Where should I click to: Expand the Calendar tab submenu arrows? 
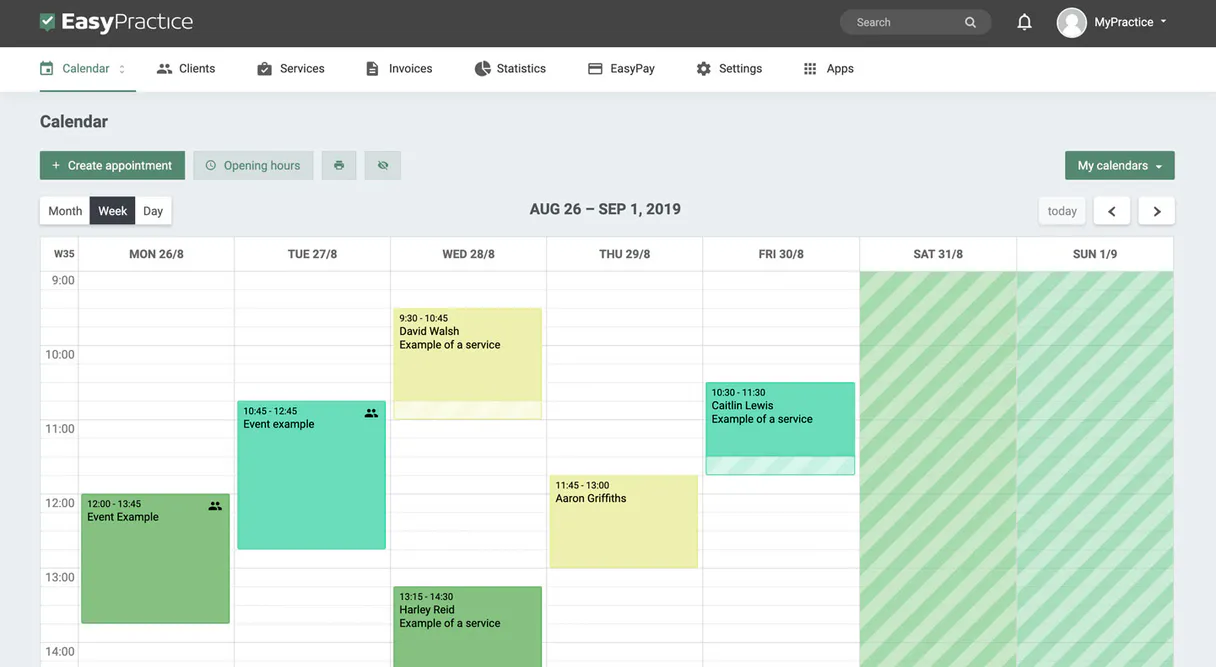[122, 69]
